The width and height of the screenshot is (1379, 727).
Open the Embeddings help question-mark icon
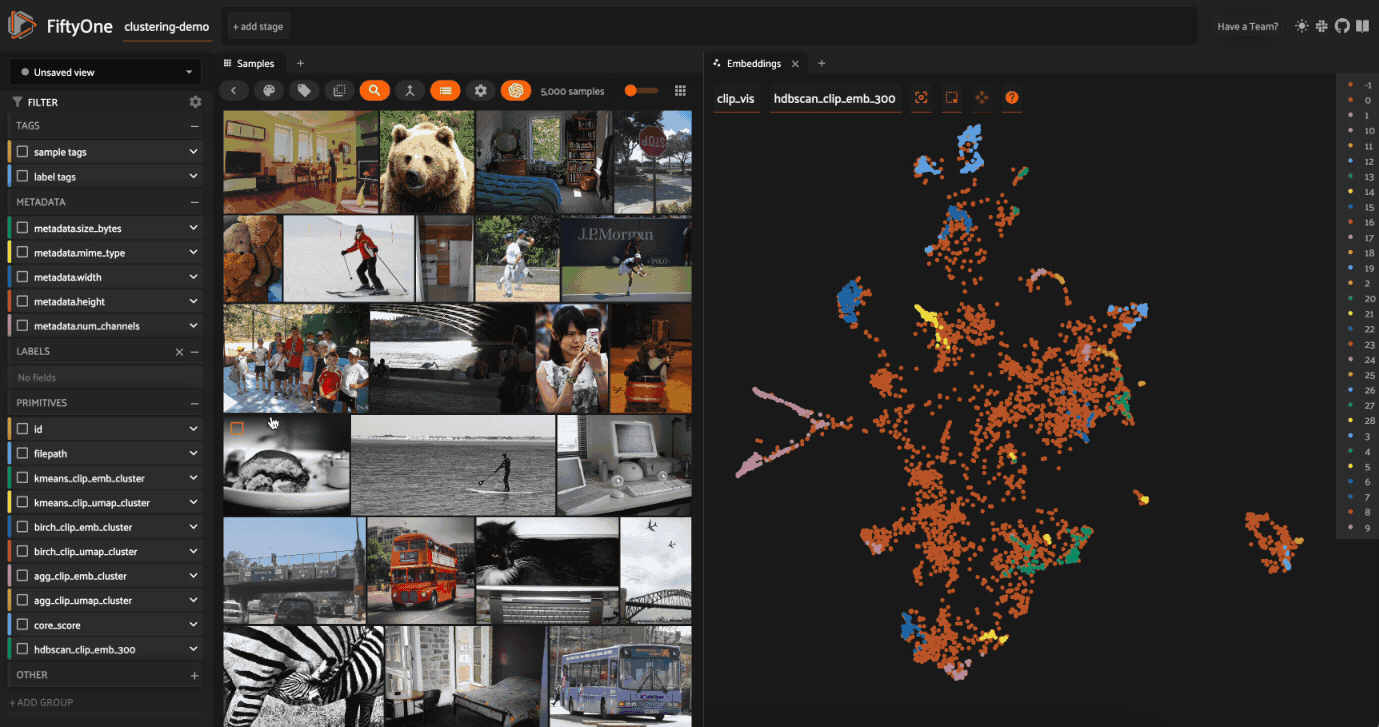[1012, 98]
